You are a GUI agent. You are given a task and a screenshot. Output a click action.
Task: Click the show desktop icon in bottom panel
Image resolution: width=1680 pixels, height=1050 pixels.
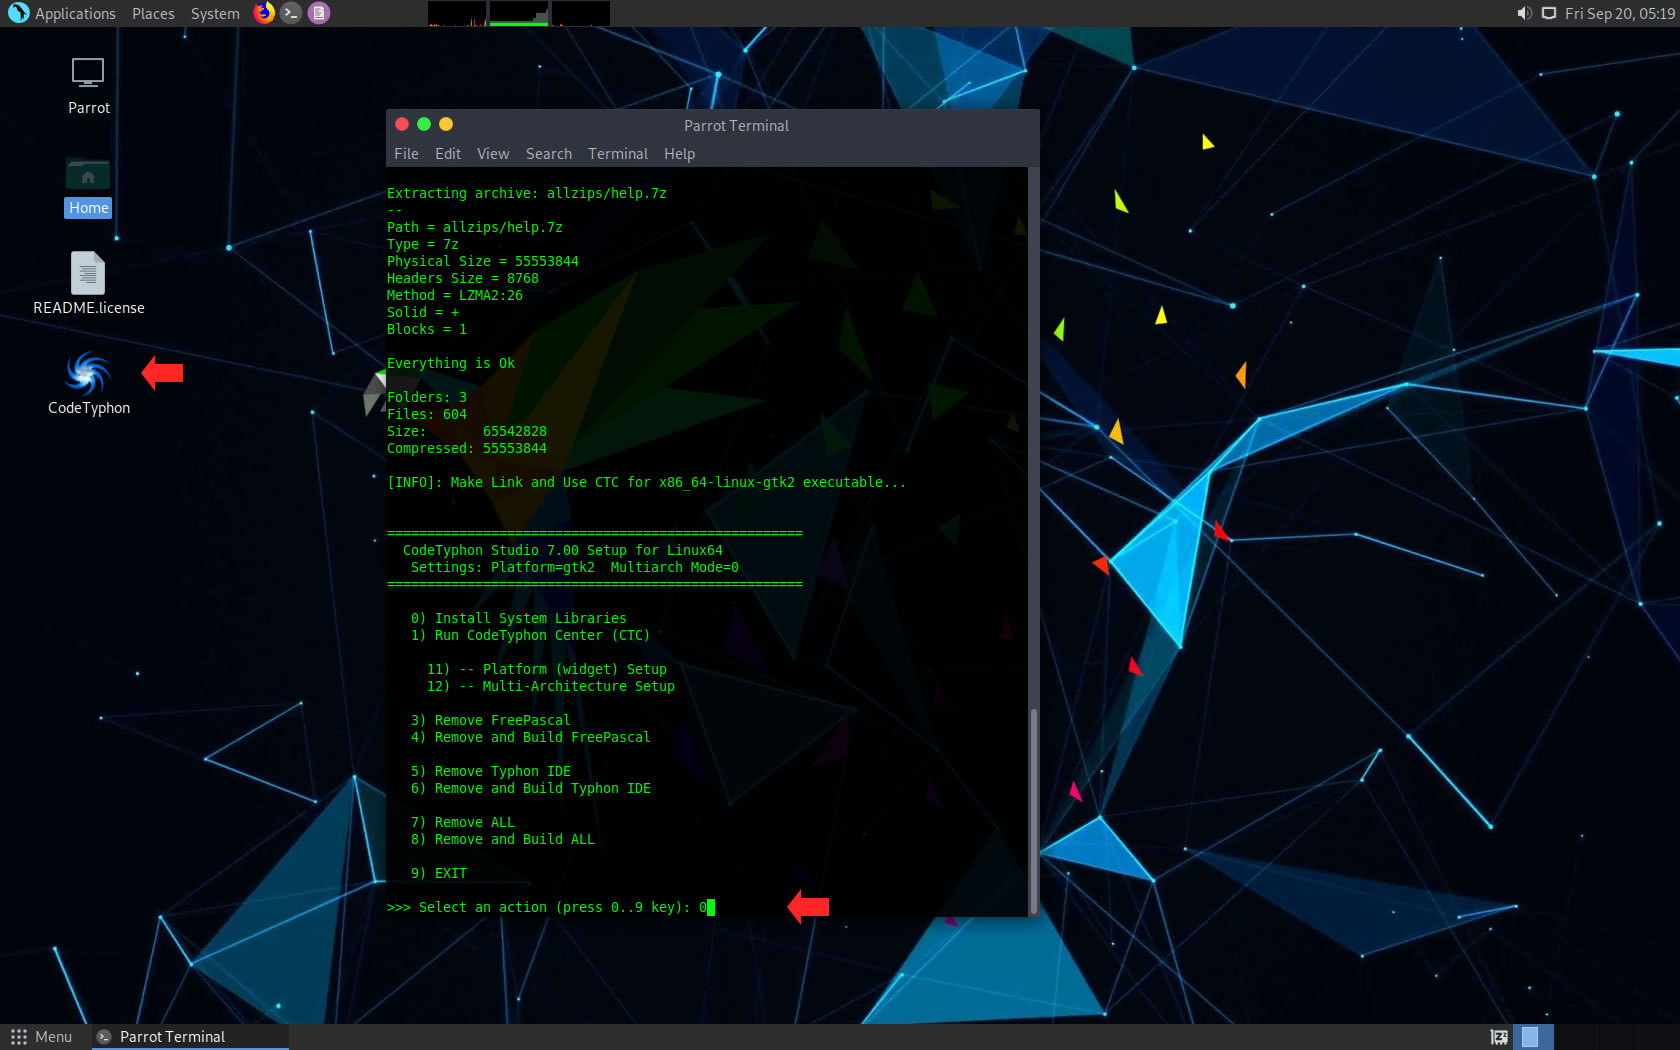click(x=1499, y=1037)
